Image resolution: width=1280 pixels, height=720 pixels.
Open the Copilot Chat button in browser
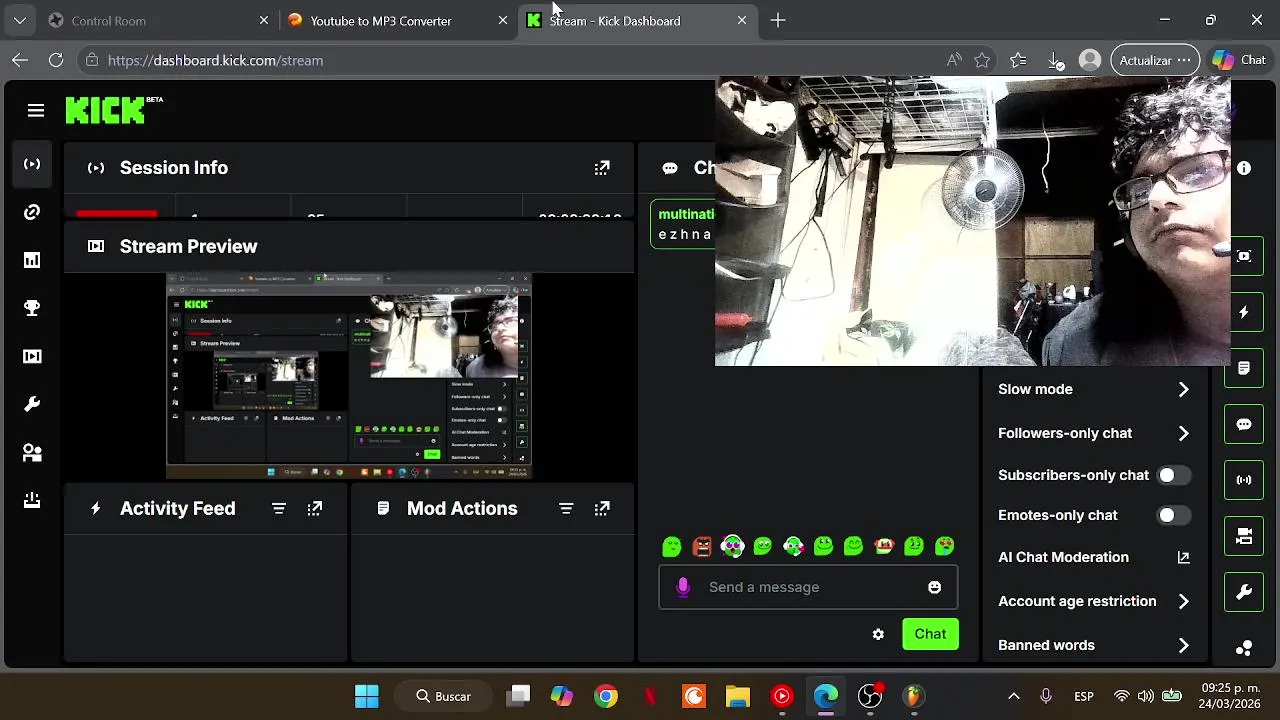coord(1239,60)
